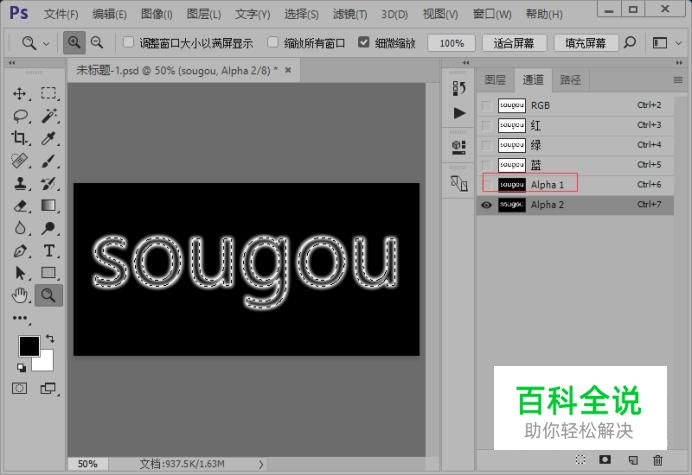Viewport: 692px width, 475px height.
Task: Open the History panel icon
Action: pos(459,88)
